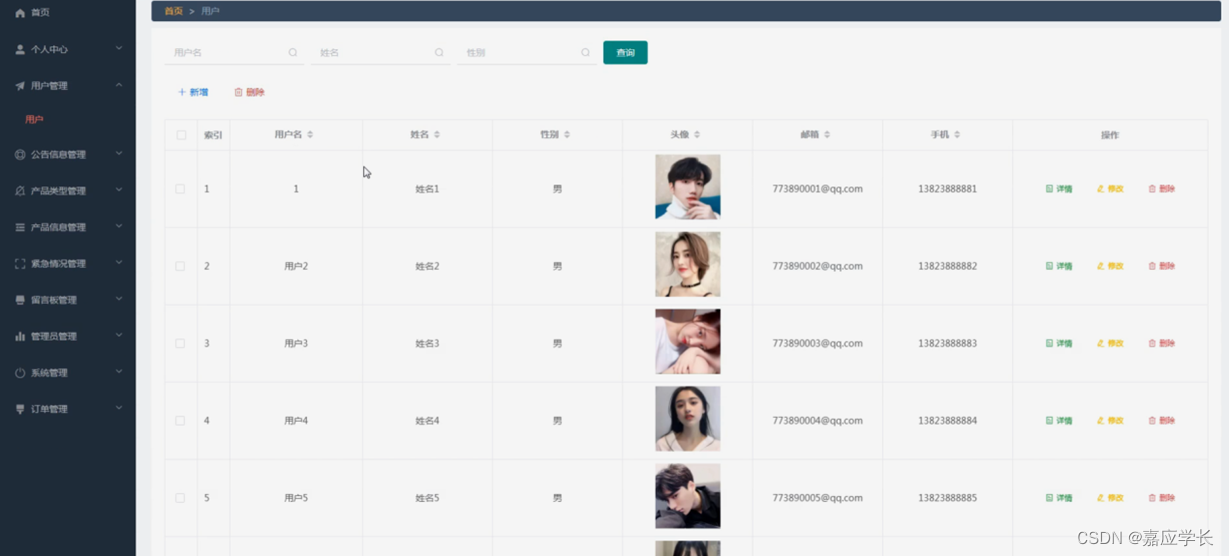Check the checkbox for 用户2 row

[x=181, y=266]
